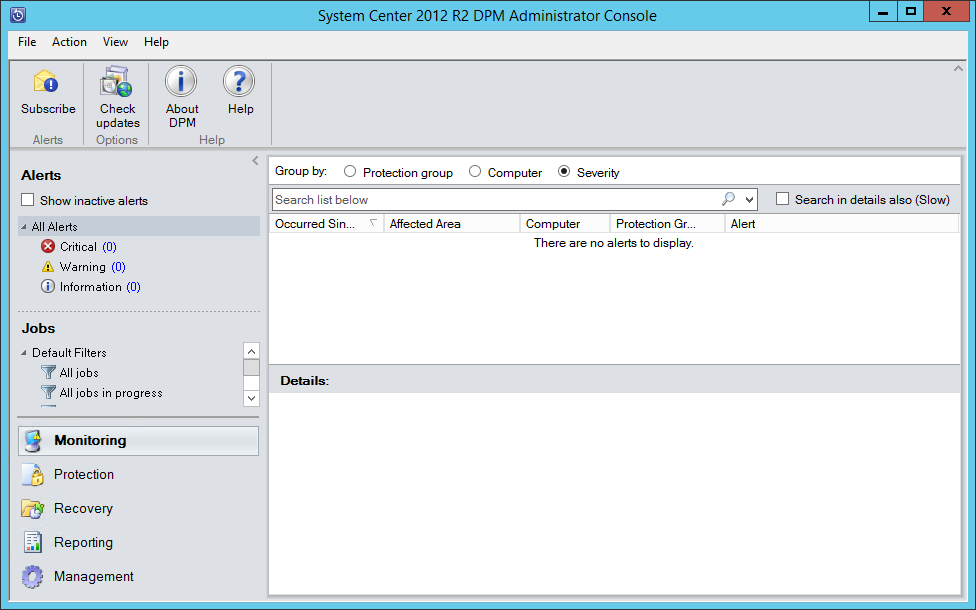
Task: Click the Subscribe alerts icon
Action: (46, 82)
